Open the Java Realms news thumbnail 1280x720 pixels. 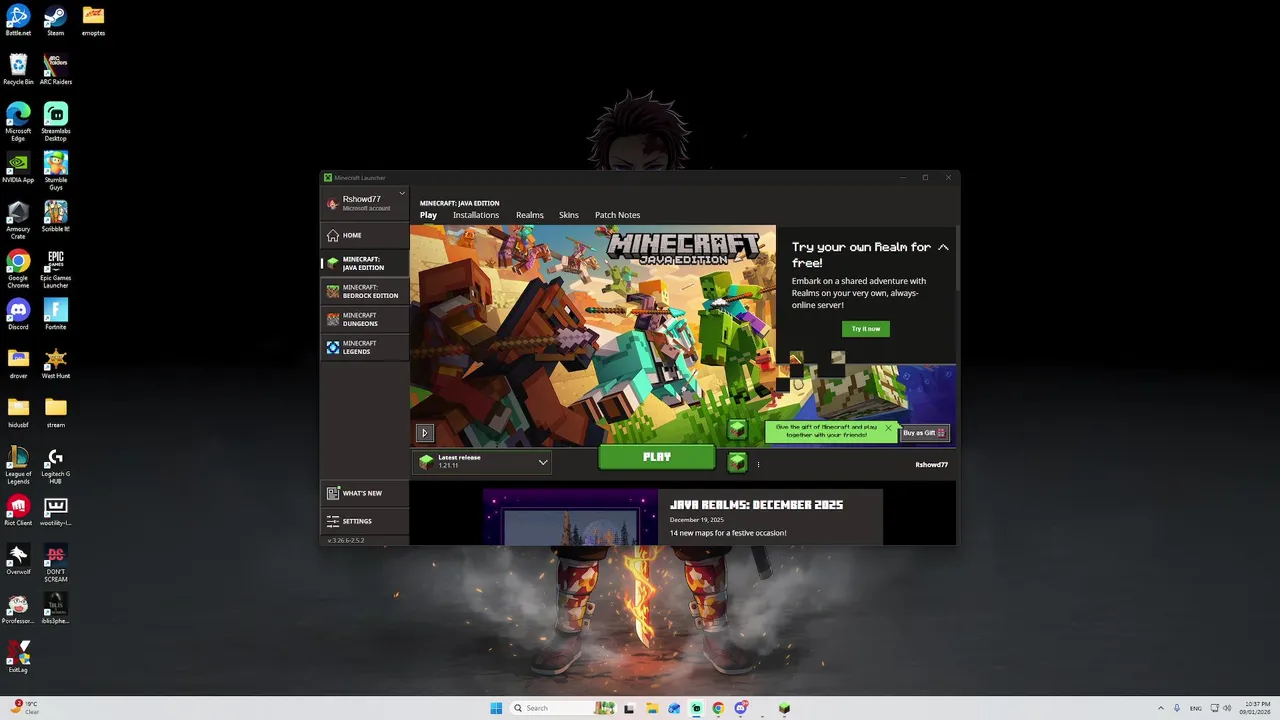[x=570, y=517]
